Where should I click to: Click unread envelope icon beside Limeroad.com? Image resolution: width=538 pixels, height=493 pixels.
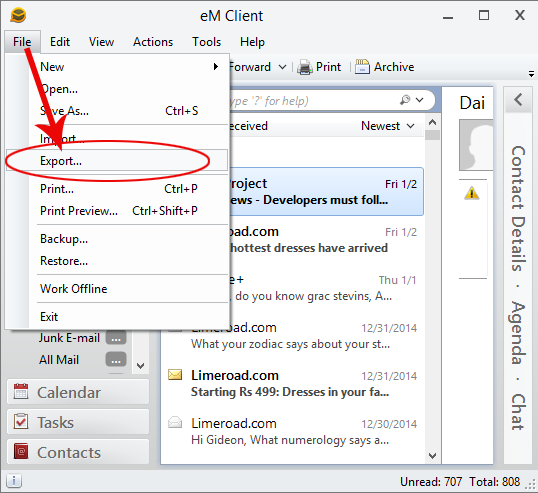click(x=175, y=375)
